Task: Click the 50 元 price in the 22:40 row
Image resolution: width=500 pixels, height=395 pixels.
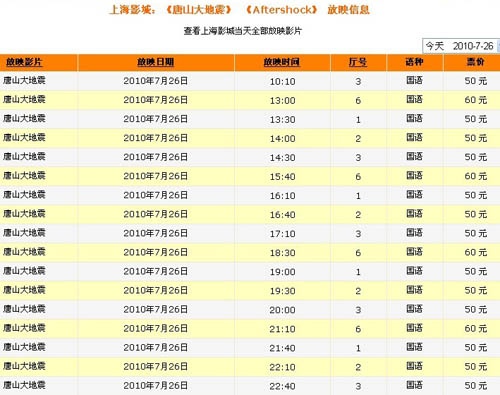Action: (x=476, y=385)
